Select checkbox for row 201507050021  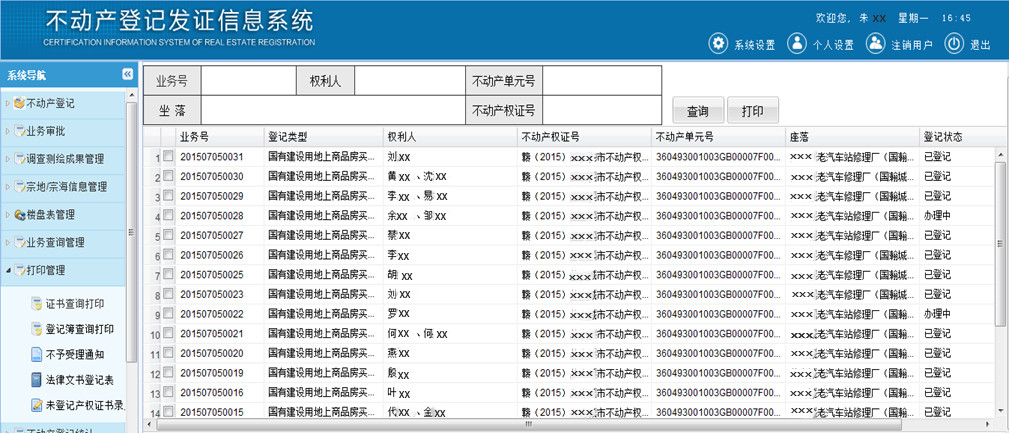[168, 333]
